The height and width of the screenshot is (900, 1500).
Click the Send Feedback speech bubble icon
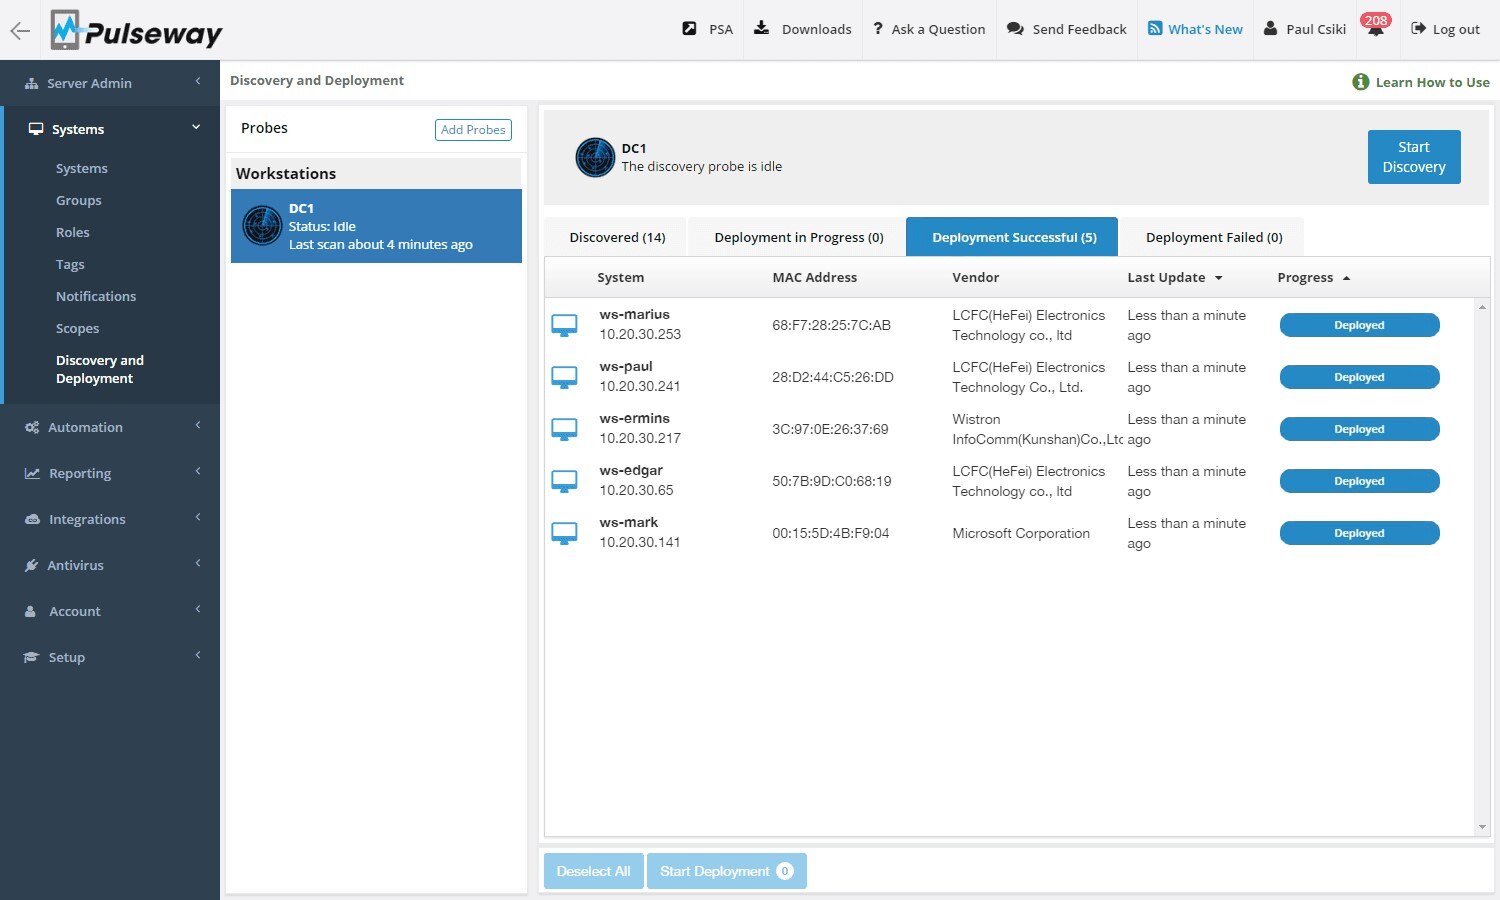(x=1015, y=29)
